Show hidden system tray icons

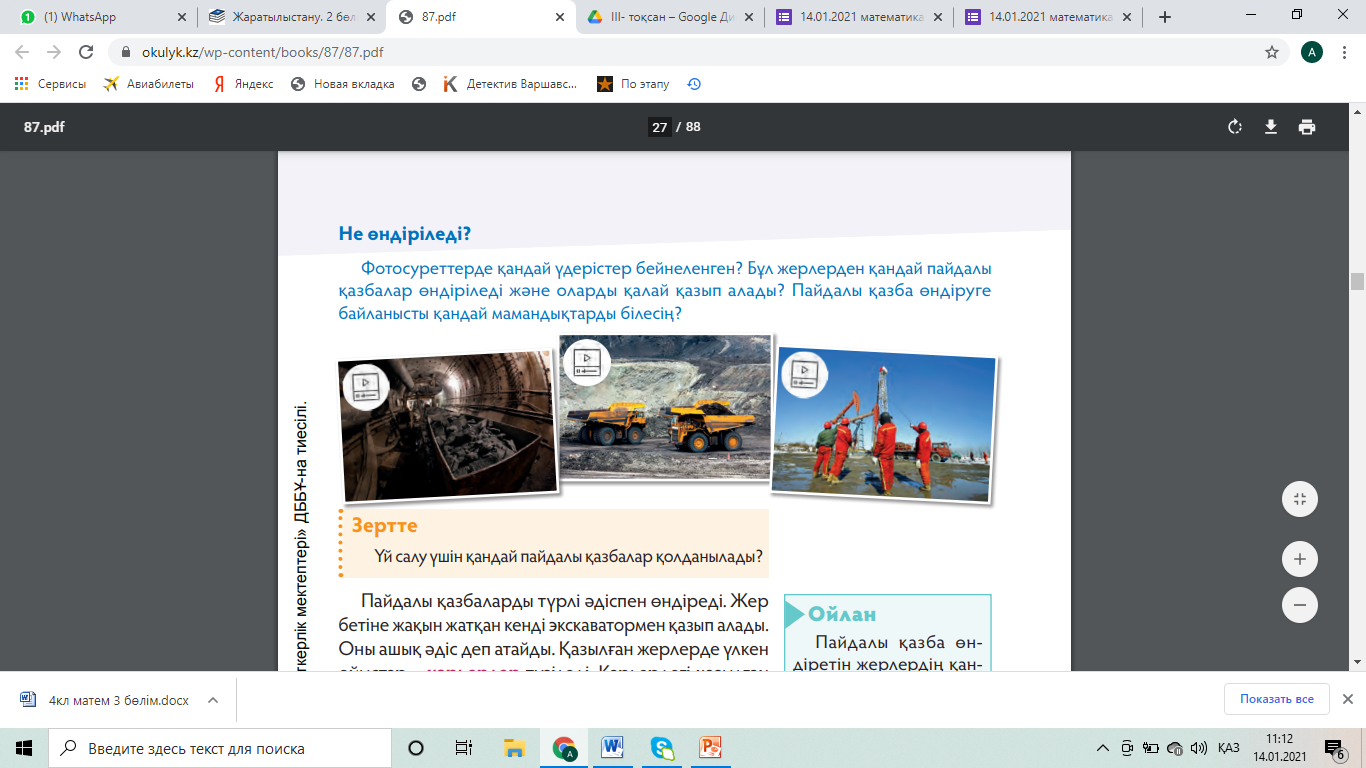click(1103, 748)
